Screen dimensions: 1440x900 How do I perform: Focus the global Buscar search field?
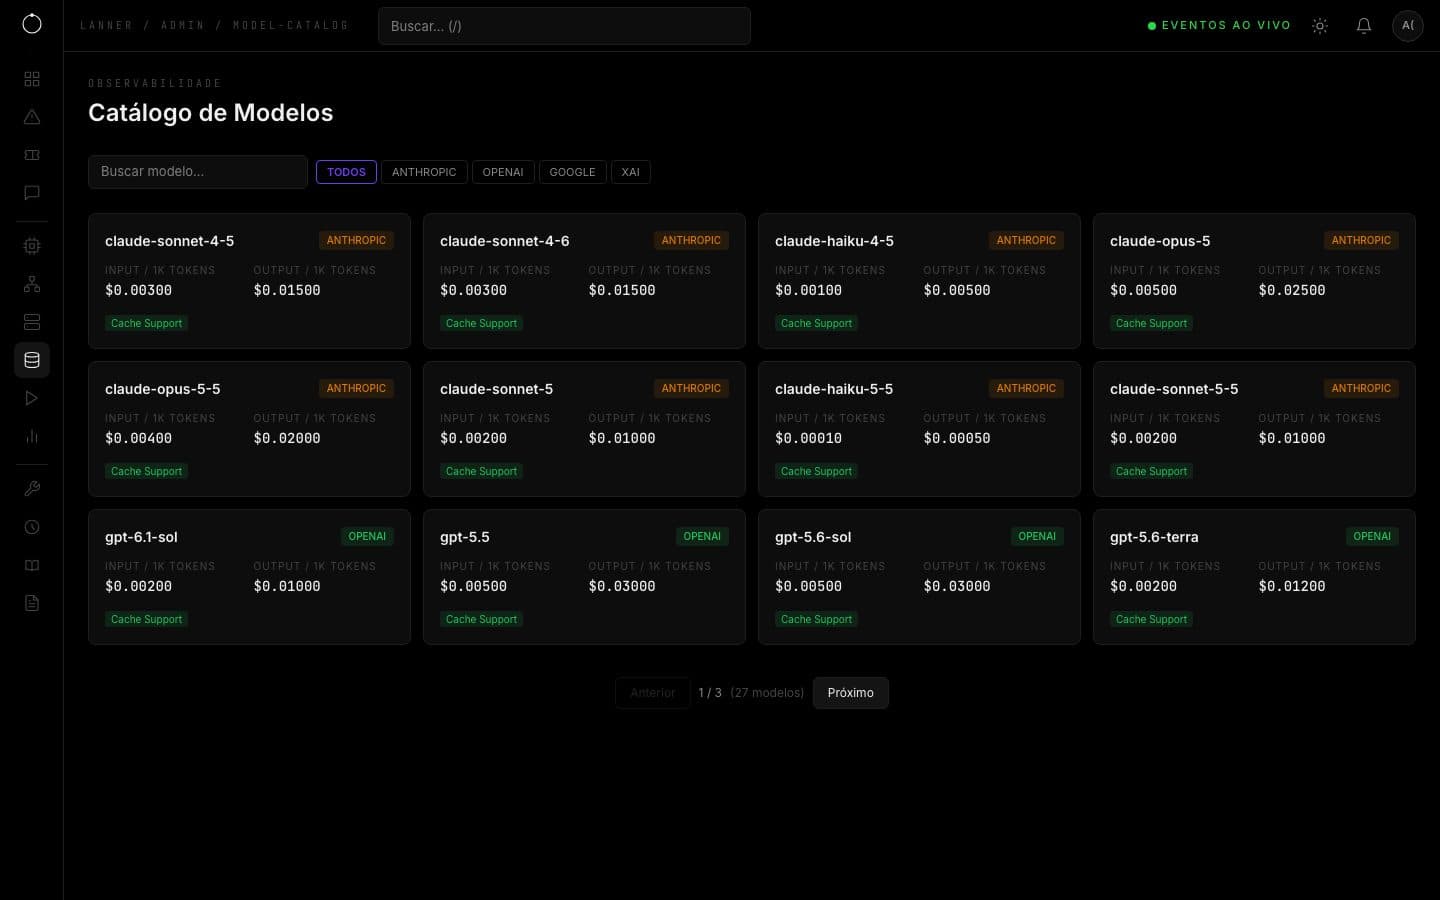[564, 26]
